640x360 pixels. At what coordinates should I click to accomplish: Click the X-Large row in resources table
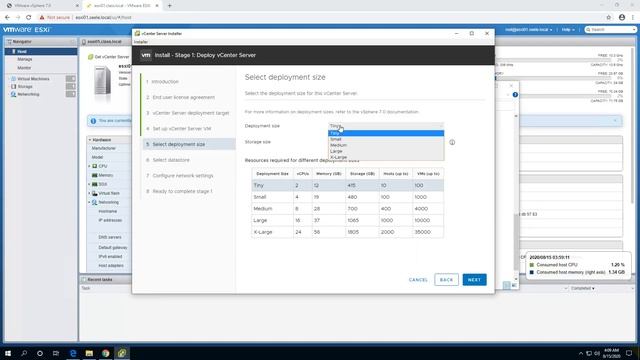(x=347, y=232)
